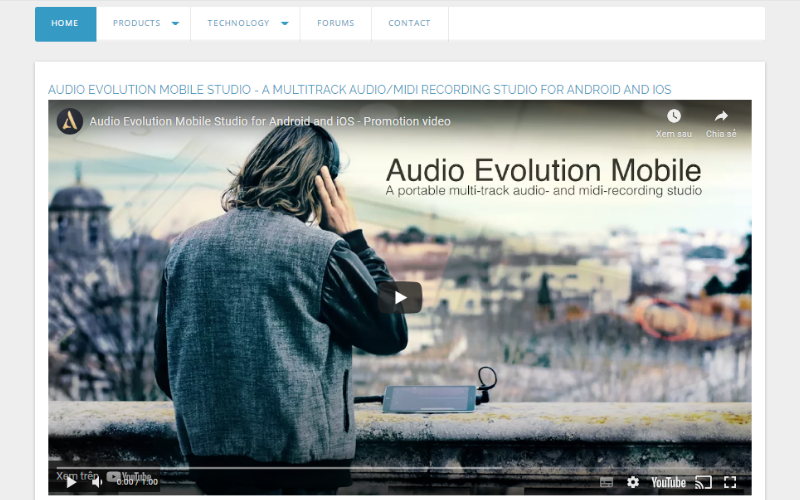Click the channel avatar logo in video

tap(70, 121)
